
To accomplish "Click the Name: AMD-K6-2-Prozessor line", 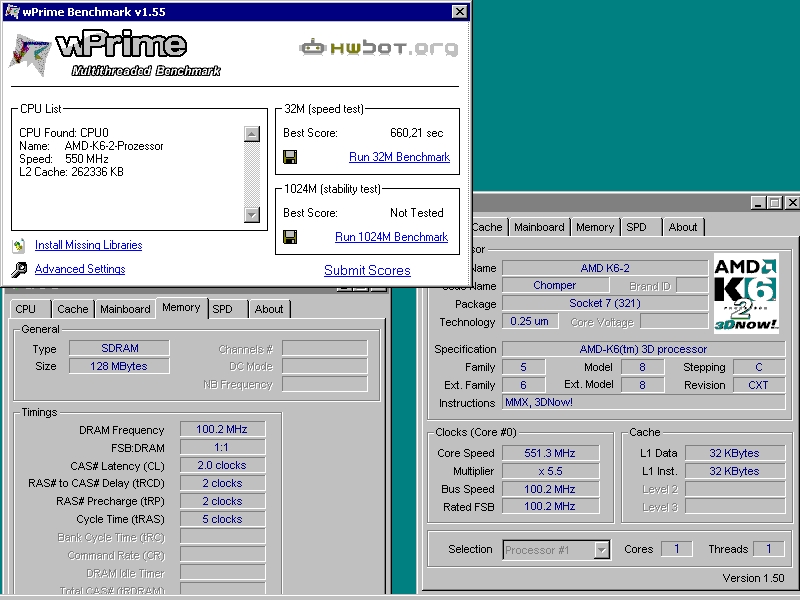I will (91, 146).
